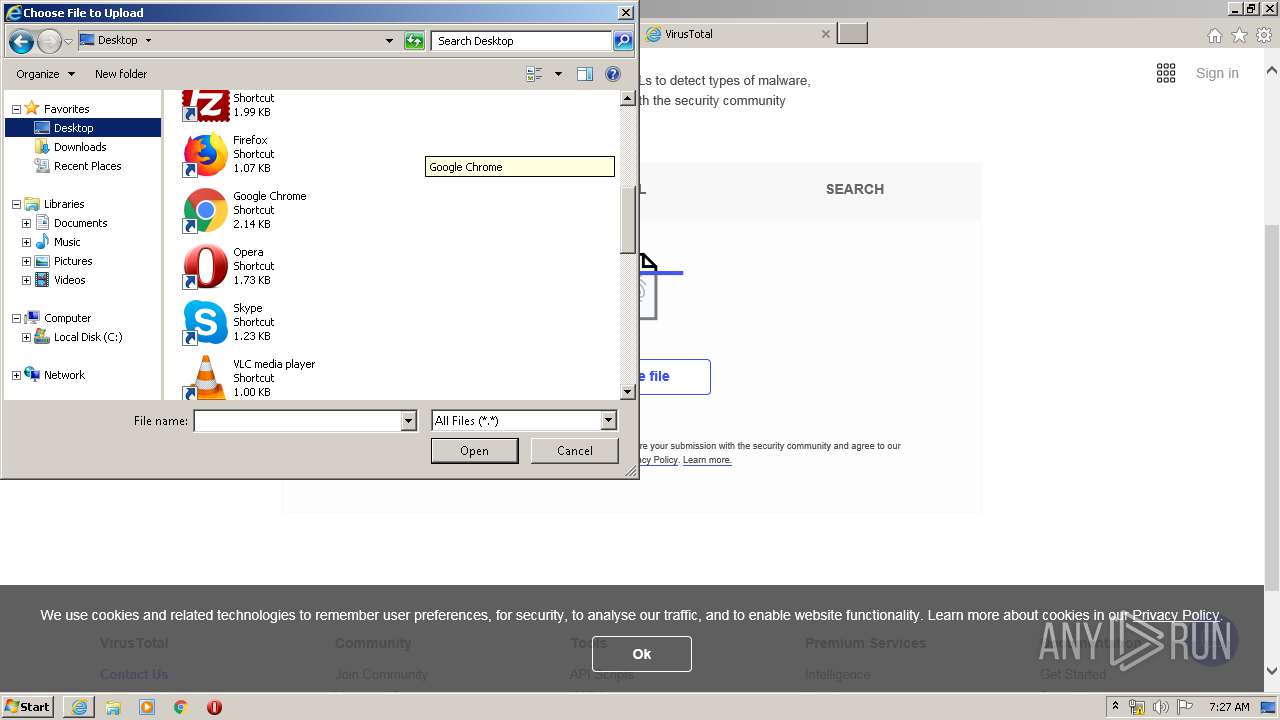Open media player taskbar icon
Viewport: 1280px width, 720px height.
tap(147, 707)
